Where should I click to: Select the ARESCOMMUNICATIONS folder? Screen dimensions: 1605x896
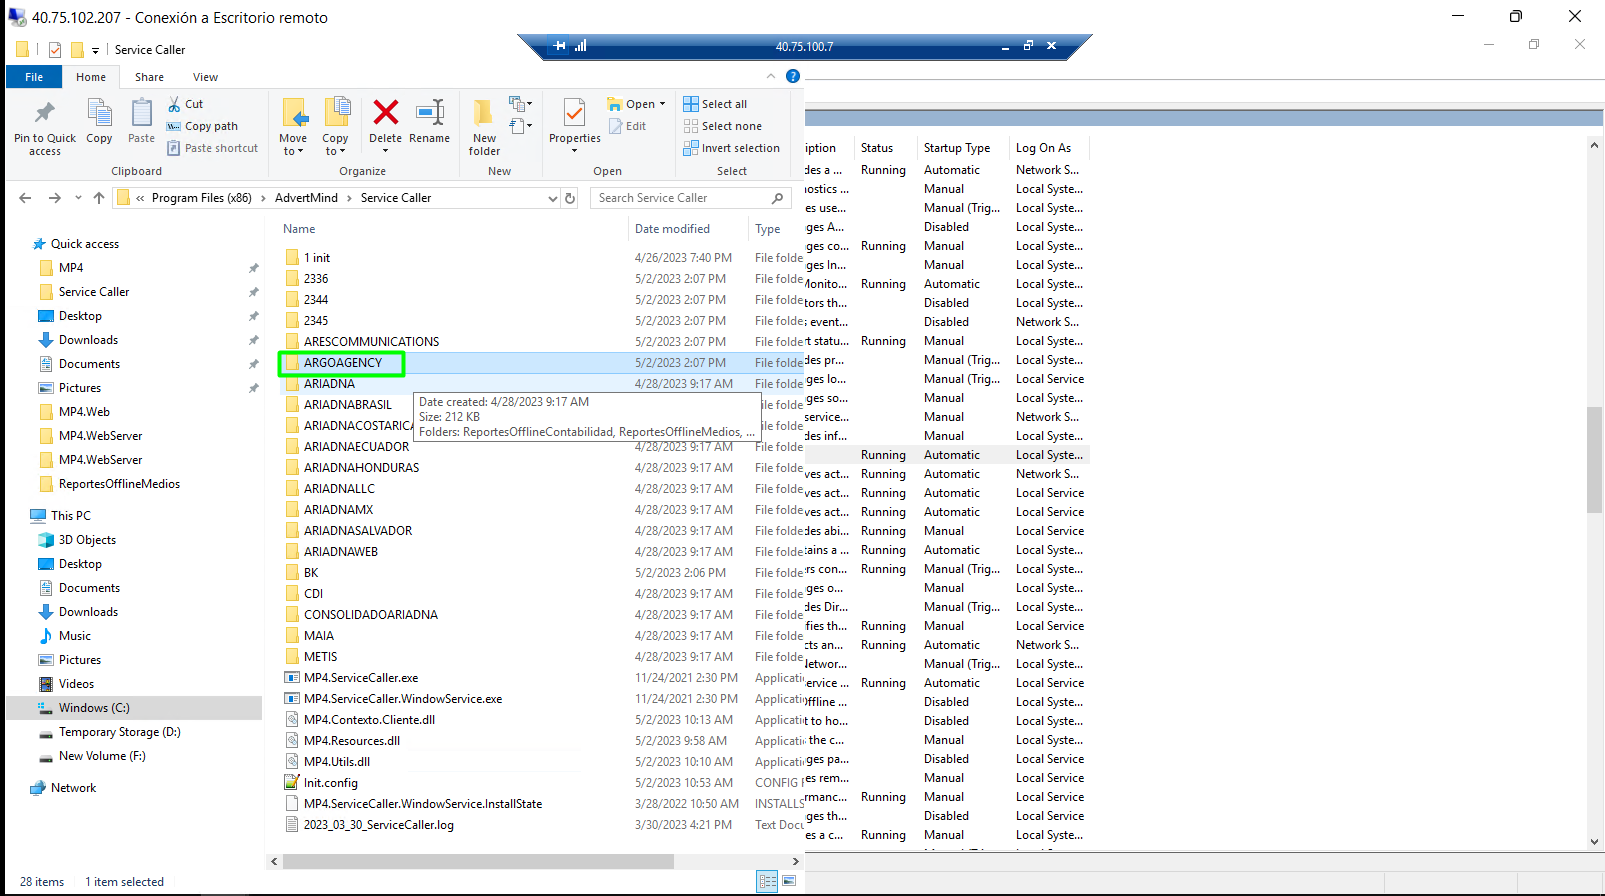pyautogui.click(x=371, y=342)
